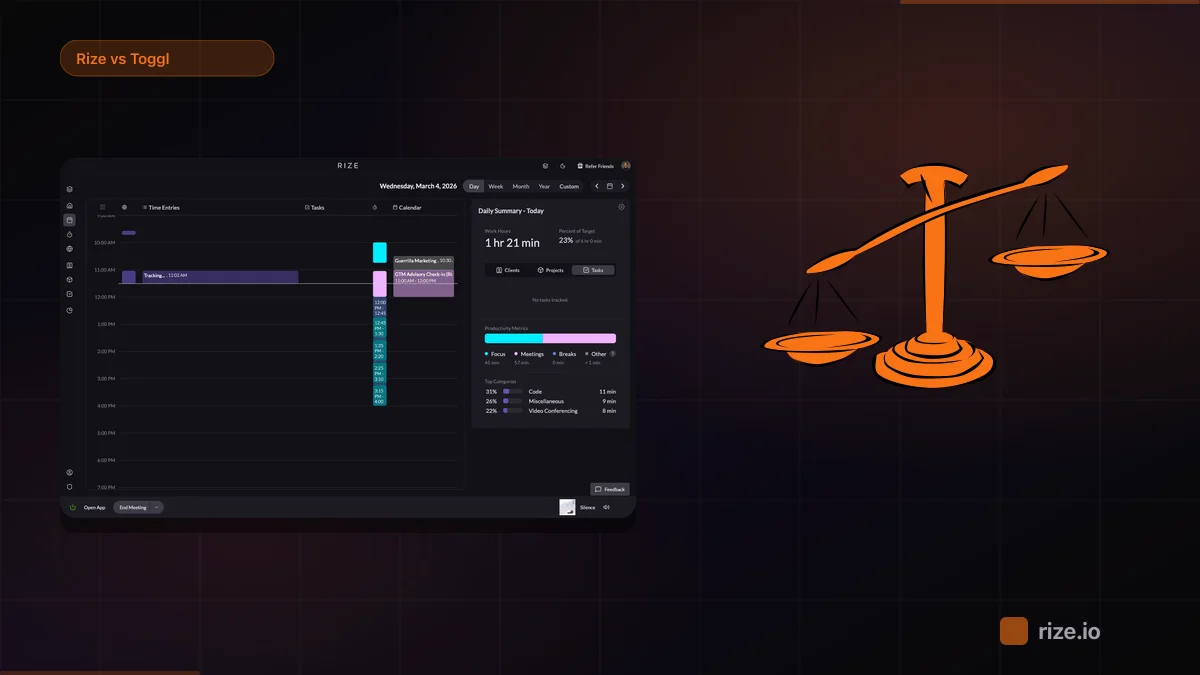Open the Calendar view in the left sidebar
The width and height of the screenshot is (1200, 675).
(x=68, y=220)
